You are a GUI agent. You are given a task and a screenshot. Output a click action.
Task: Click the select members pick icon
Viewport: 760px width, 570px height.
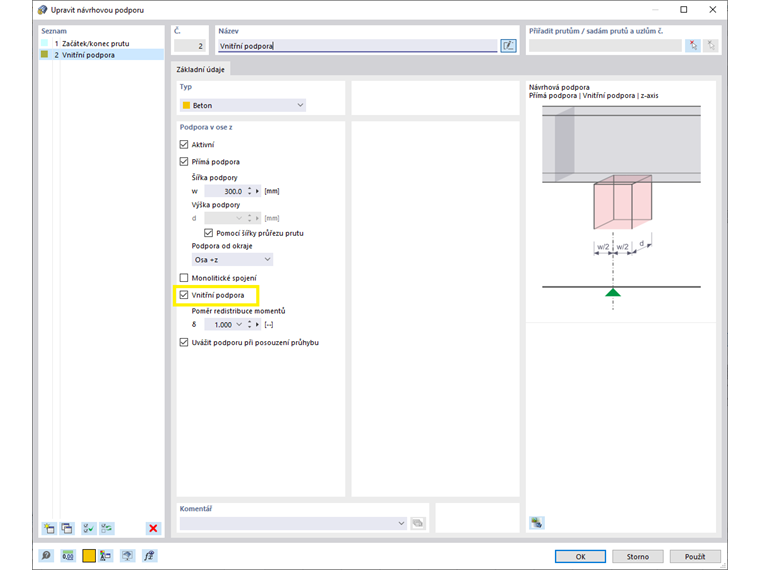pyautogui.click(x=693, y=46)
